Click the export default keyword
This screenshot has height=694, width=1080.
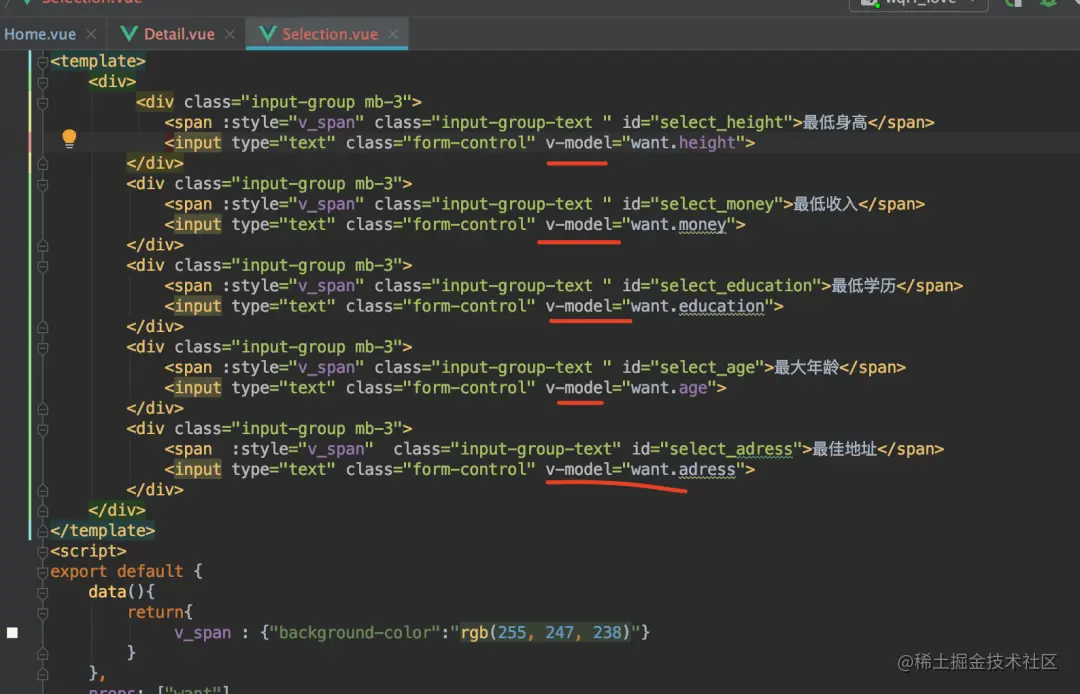(116, 571)
